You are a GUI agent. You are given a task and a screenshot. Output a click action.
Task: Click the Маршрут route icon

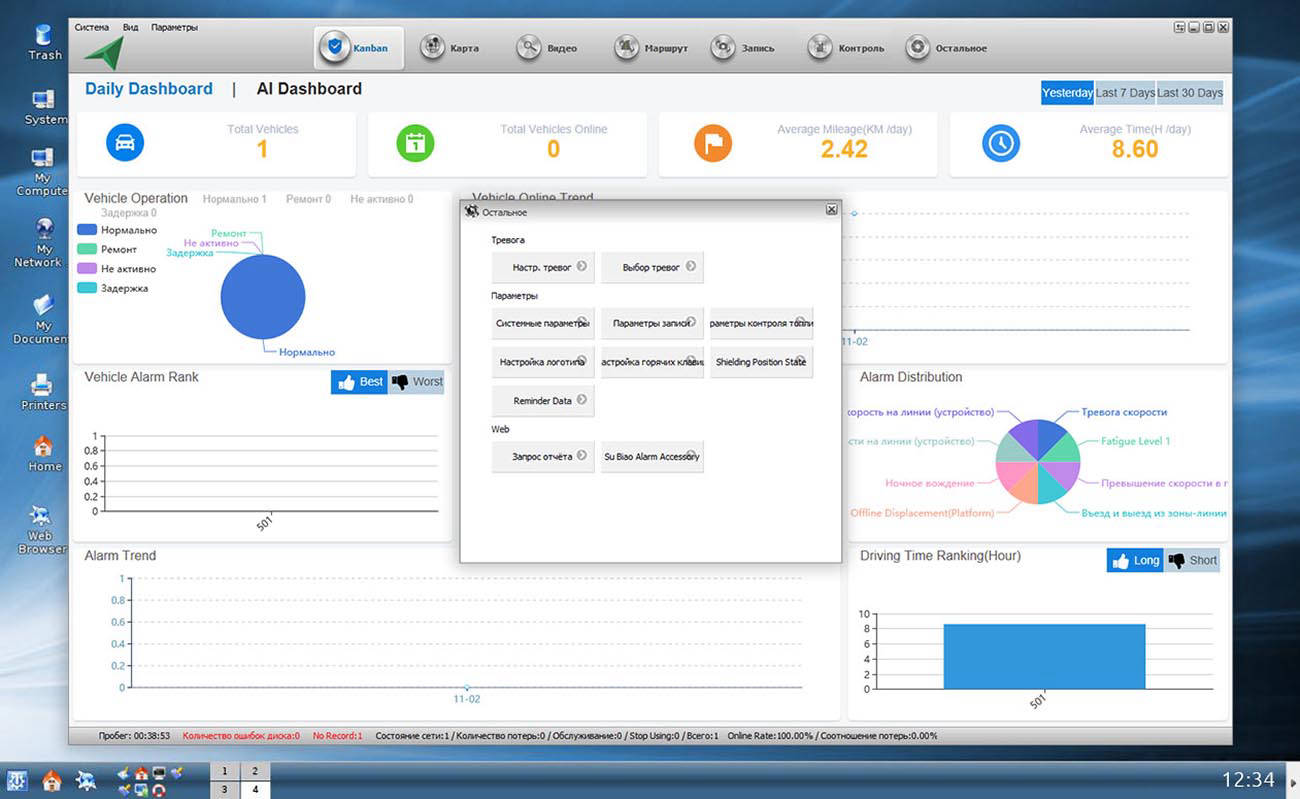pos(626,48)
